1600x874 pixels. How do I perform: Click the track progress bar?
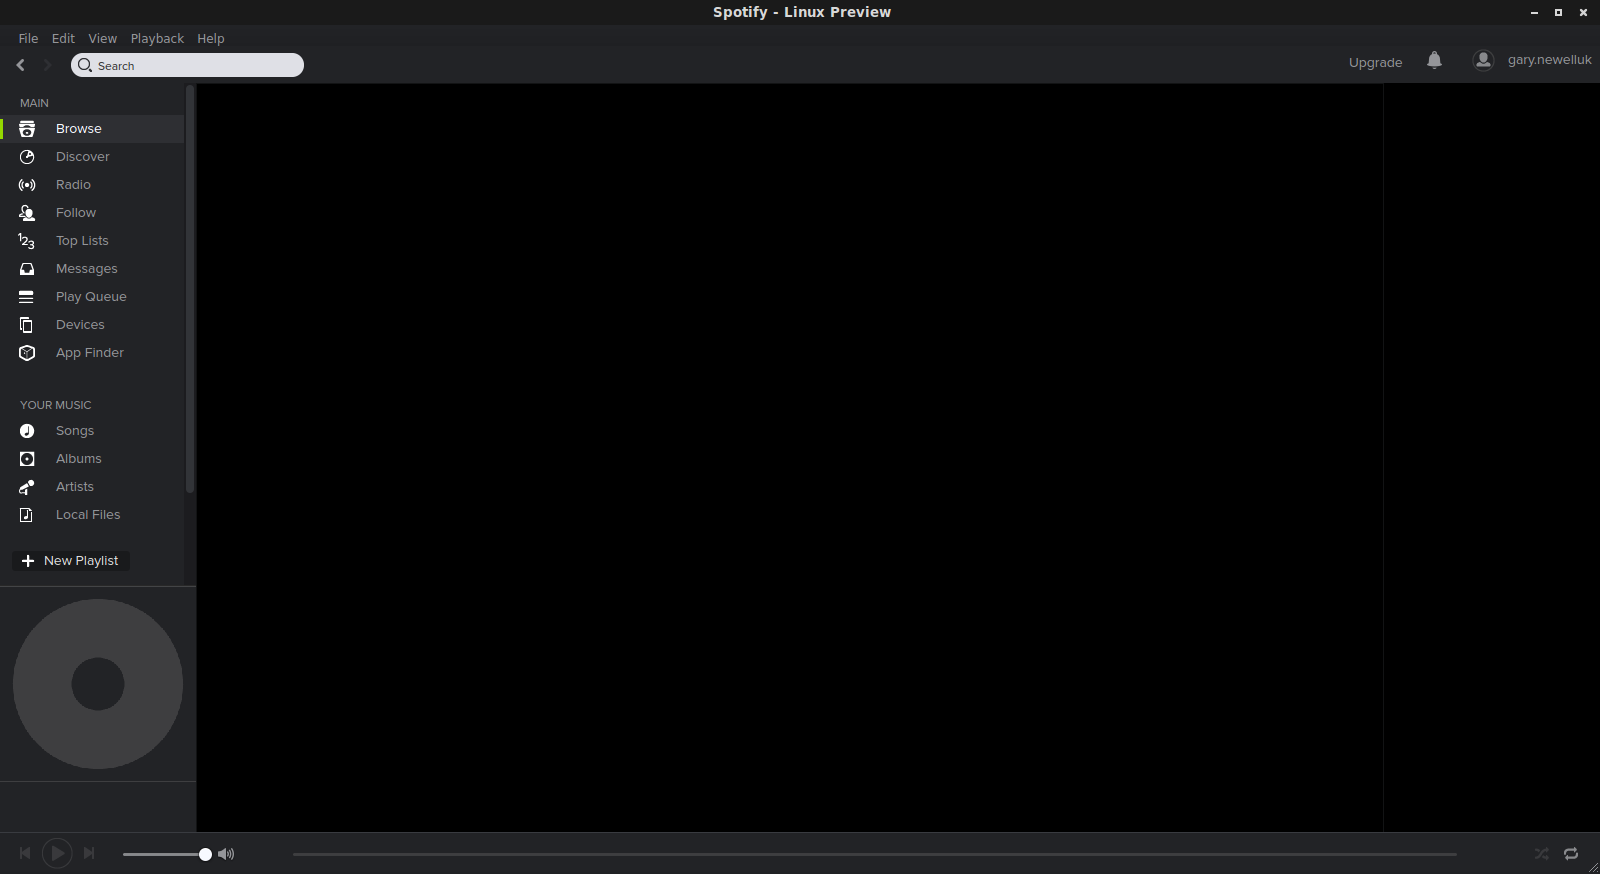pyautogui.click(x=874, y=854)
